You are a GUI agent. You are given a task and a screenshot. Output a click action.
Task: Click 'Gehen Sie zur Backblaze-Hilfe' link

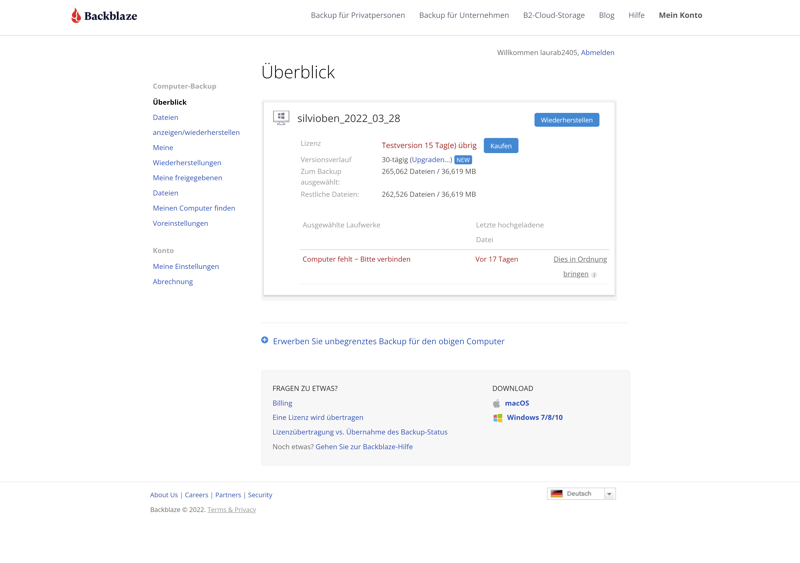point(364,447)
